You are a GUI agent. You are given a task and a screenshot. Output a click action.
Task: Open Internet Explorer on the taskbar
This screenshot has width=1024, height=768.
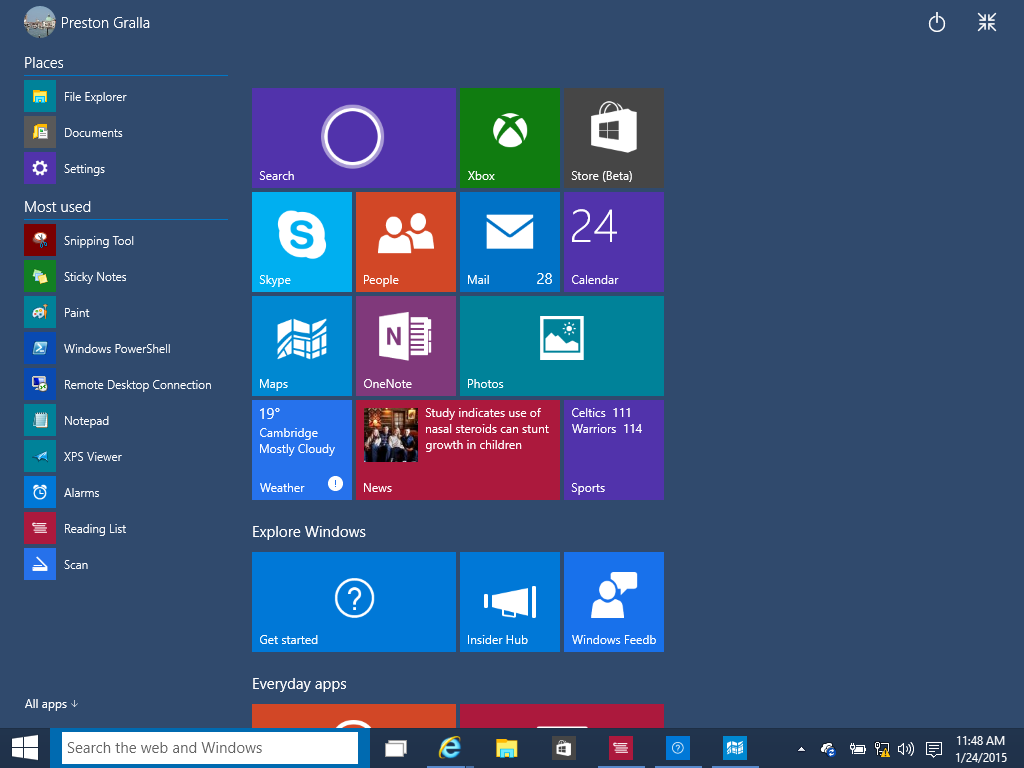(x=450, y=748)
